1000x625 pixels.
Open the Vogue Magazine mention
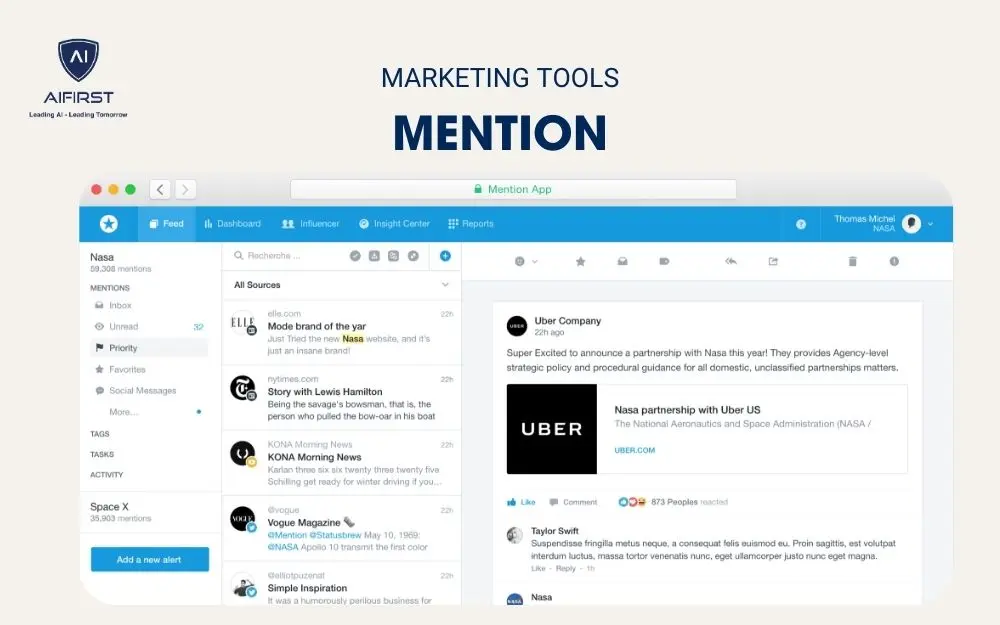click(x=342, y=529)
